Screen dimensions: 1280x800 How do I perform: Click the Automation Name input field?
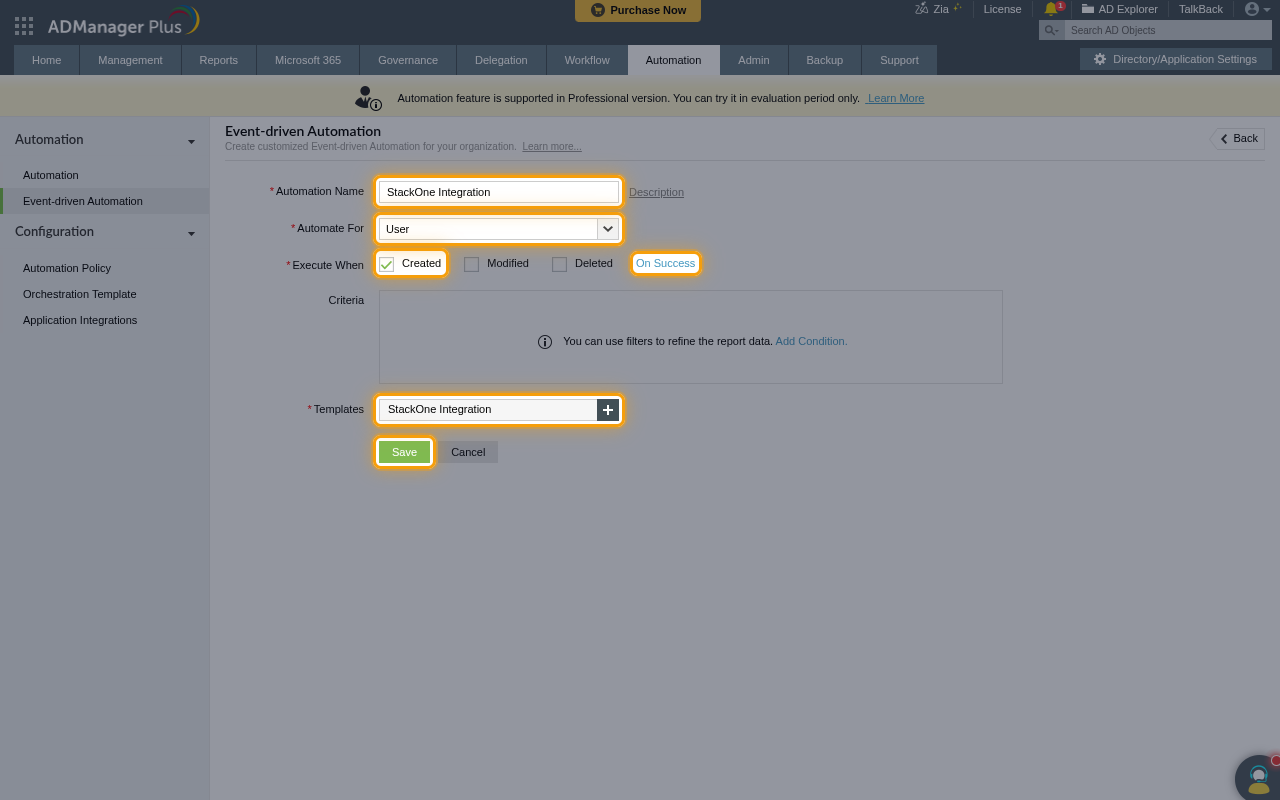499,192
